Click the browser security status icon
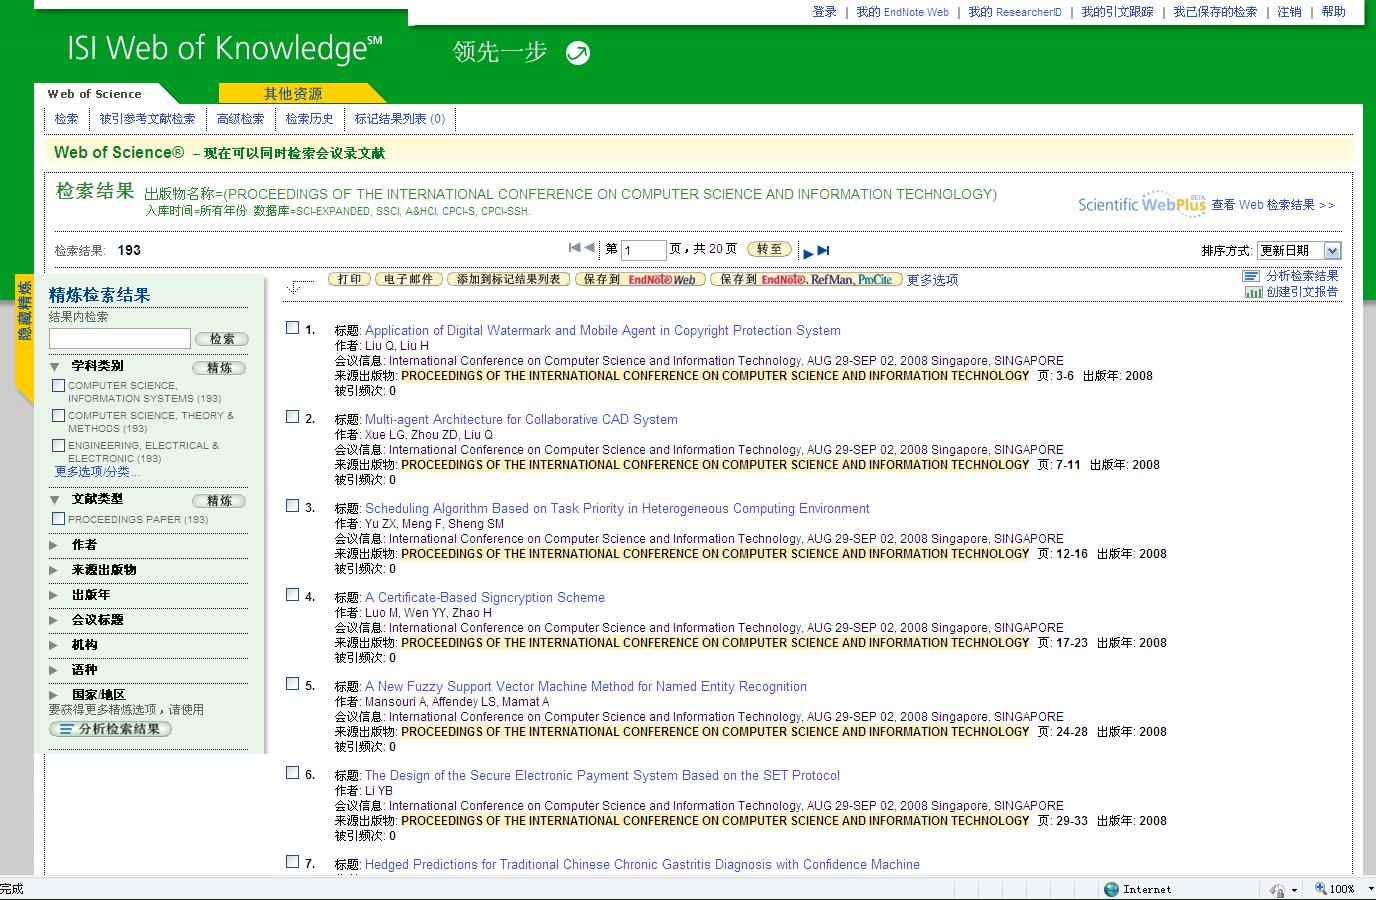Screen dimensions: 1376x900 coord(1277,889)
